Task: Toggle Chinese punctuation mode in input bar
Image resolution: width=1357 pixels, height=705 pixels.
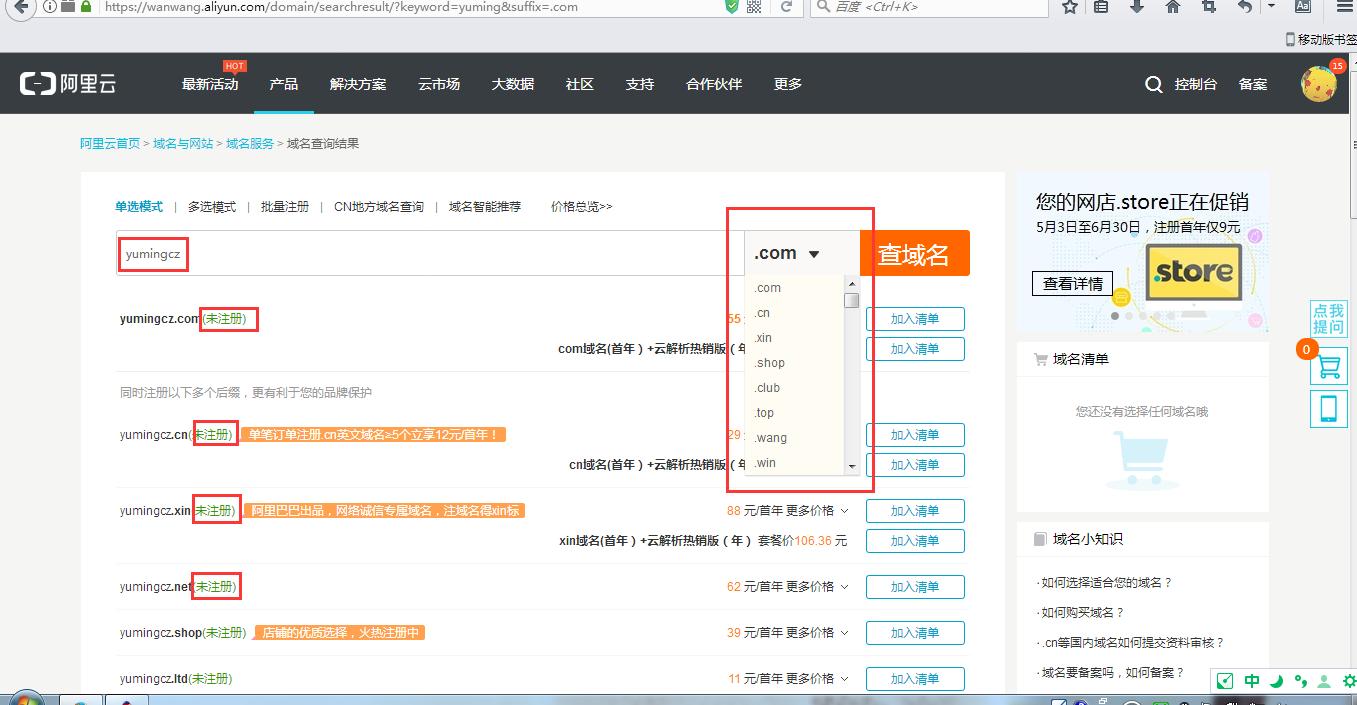Action: (x=1301, y=680)
